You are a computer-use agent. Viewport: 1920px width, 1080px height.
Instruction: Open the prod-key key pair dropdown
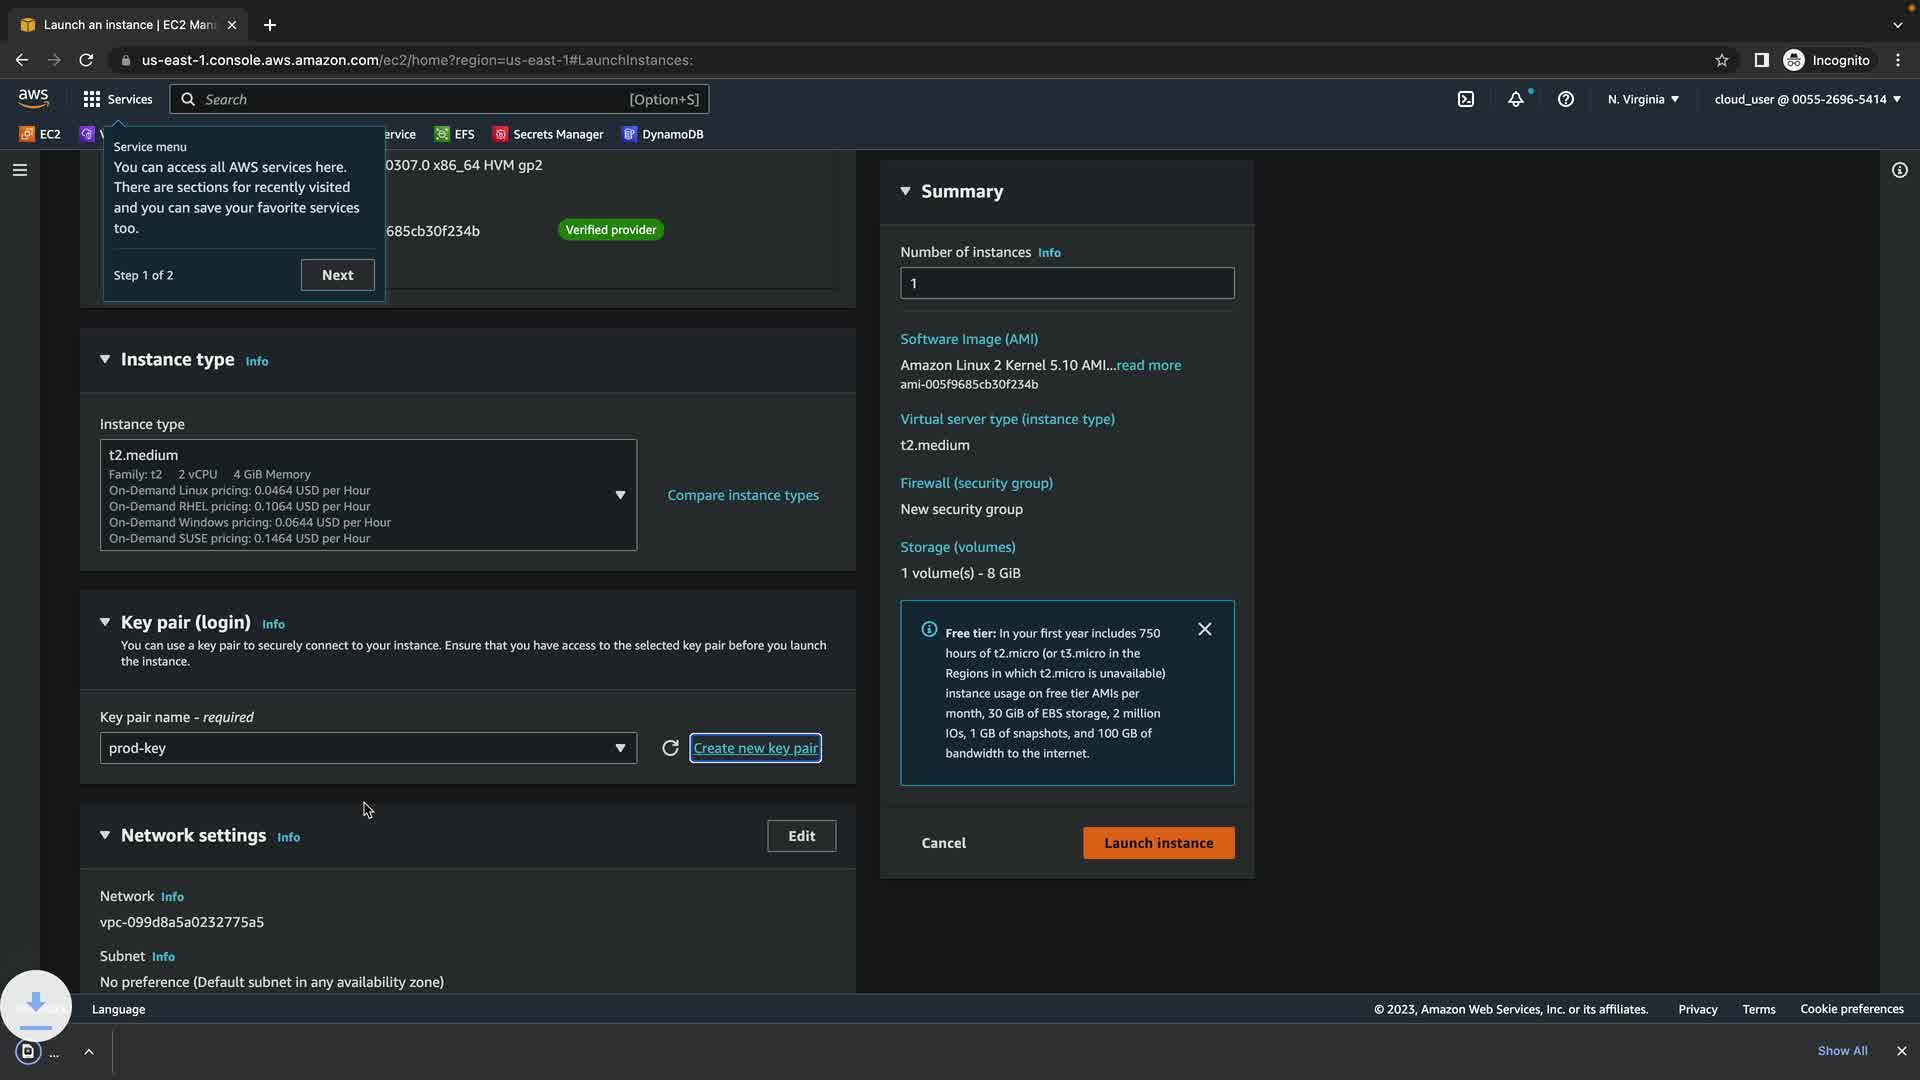[368, 748]
